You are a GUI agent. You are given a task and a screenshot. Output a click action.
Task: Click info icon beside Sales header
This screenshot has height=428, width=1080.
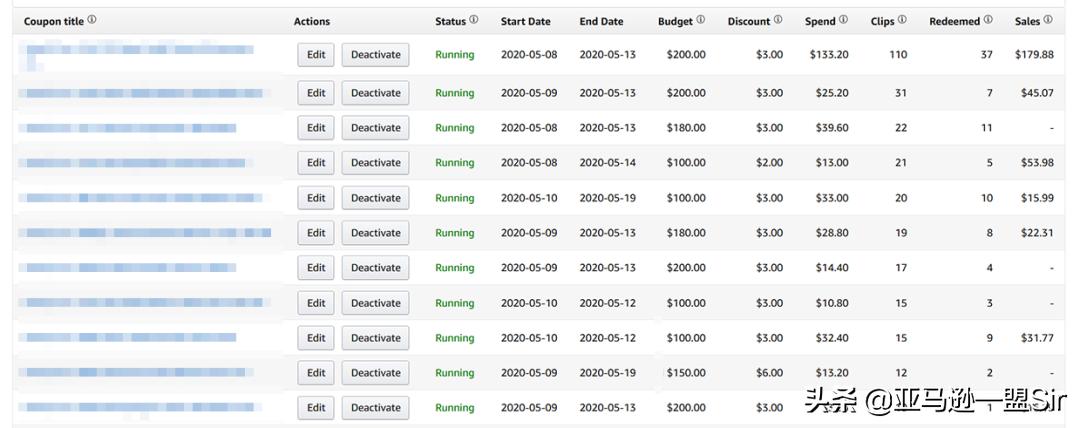[1048, 20]
